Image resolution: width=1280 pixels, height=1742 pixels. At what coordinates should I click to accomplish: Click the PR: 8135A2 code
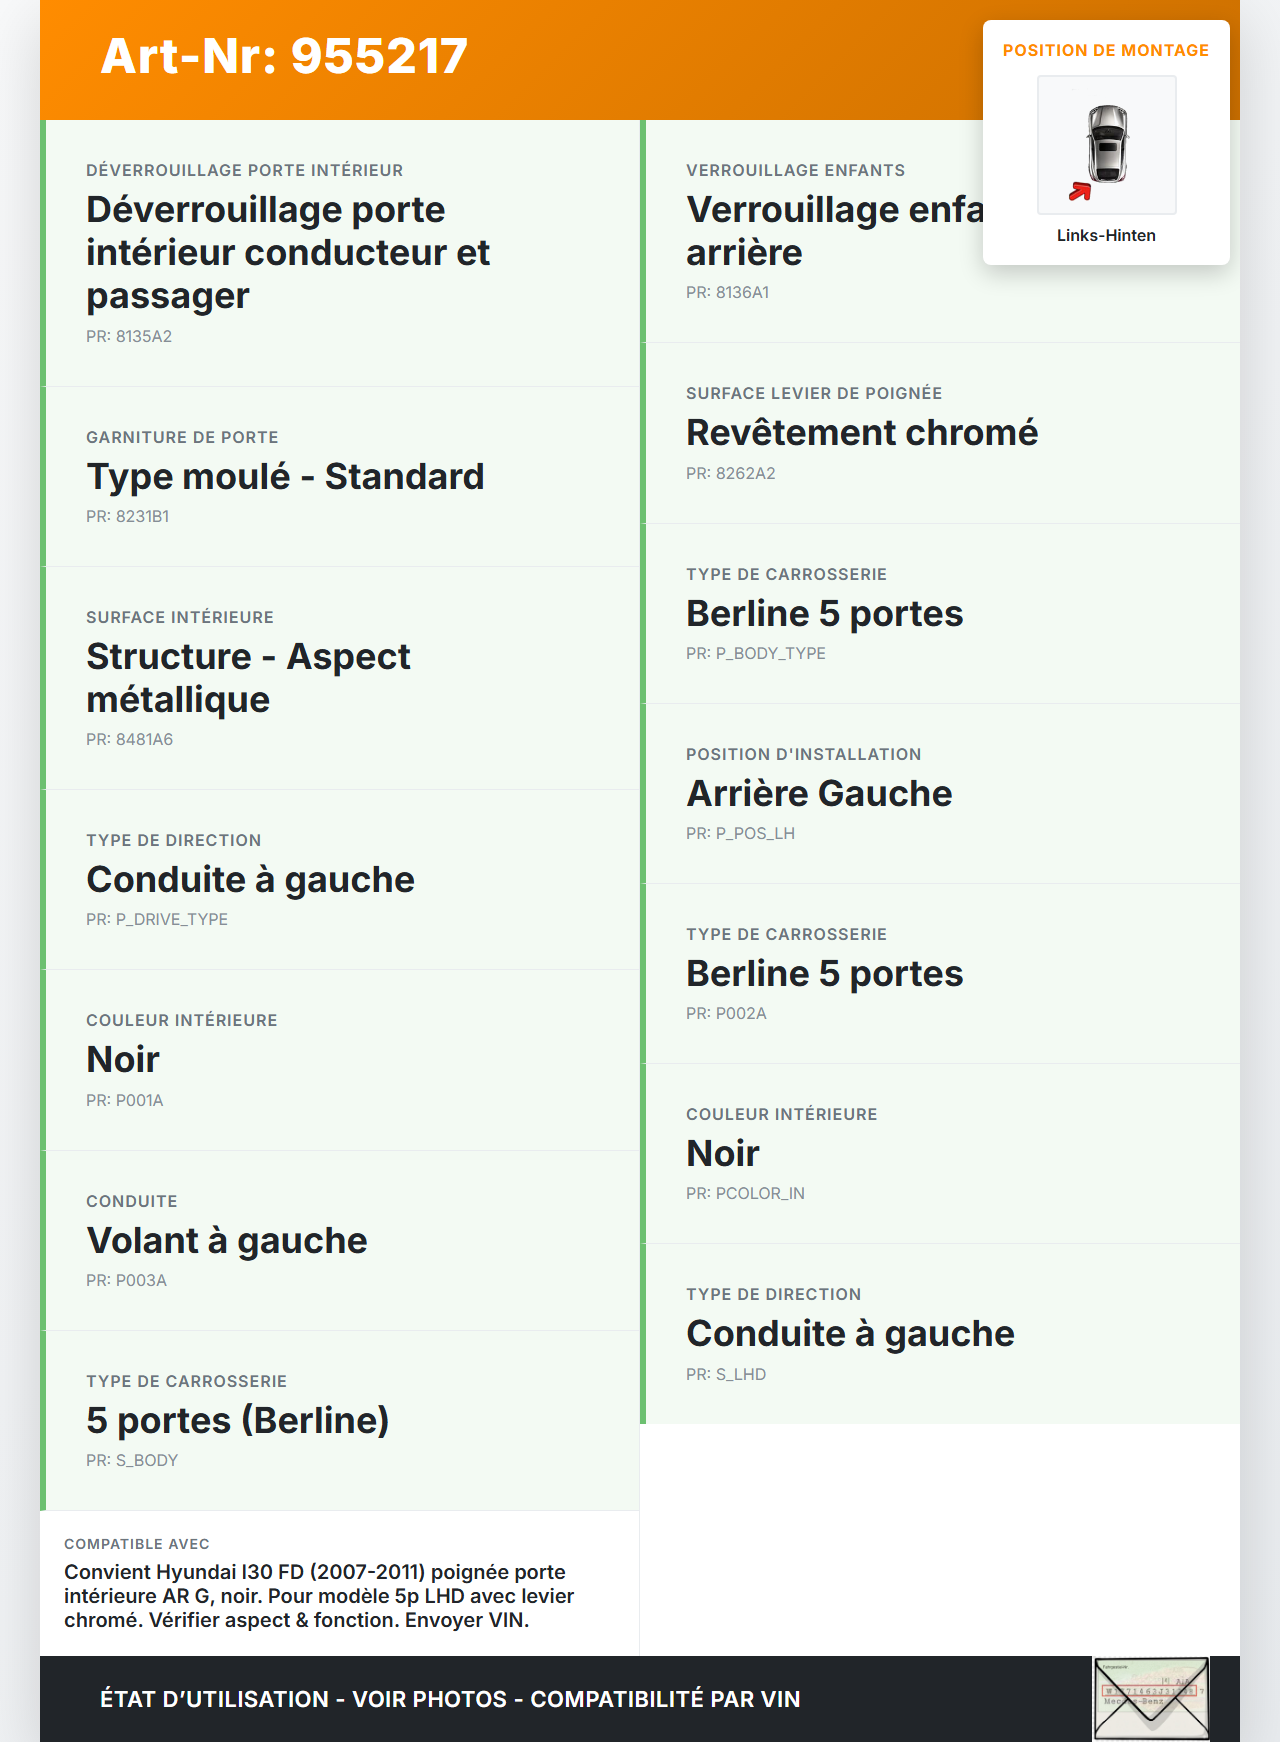(129, 336)
